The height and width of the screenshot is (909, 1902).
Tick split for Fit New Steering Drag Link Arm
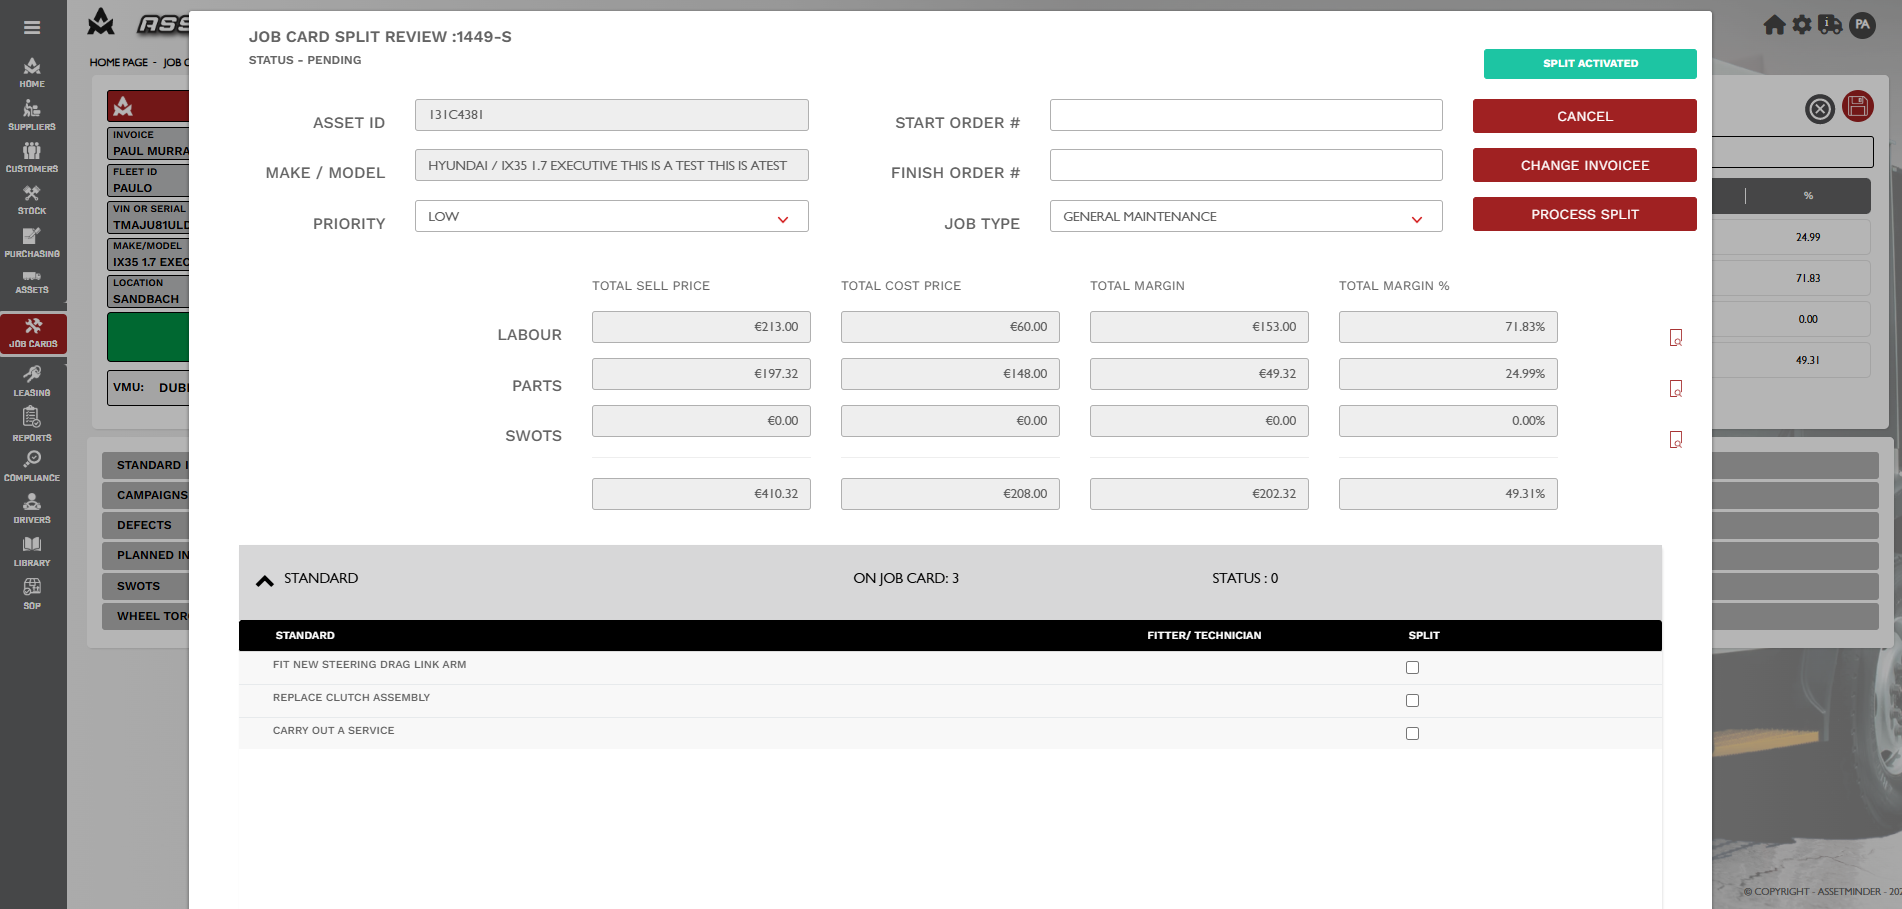coord(1412,667)
